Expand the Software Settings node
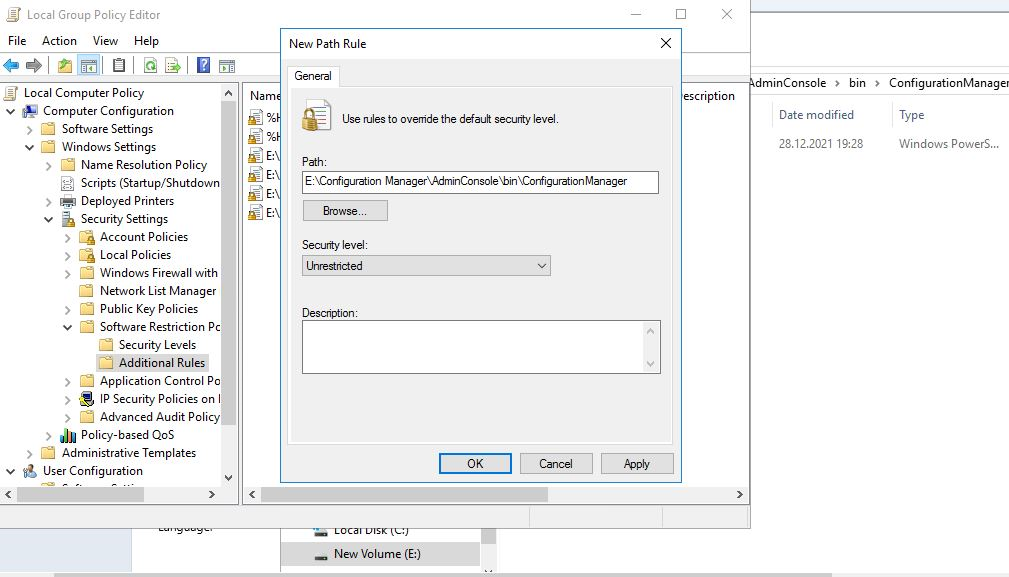1009x577 pixels. [30, 129]
